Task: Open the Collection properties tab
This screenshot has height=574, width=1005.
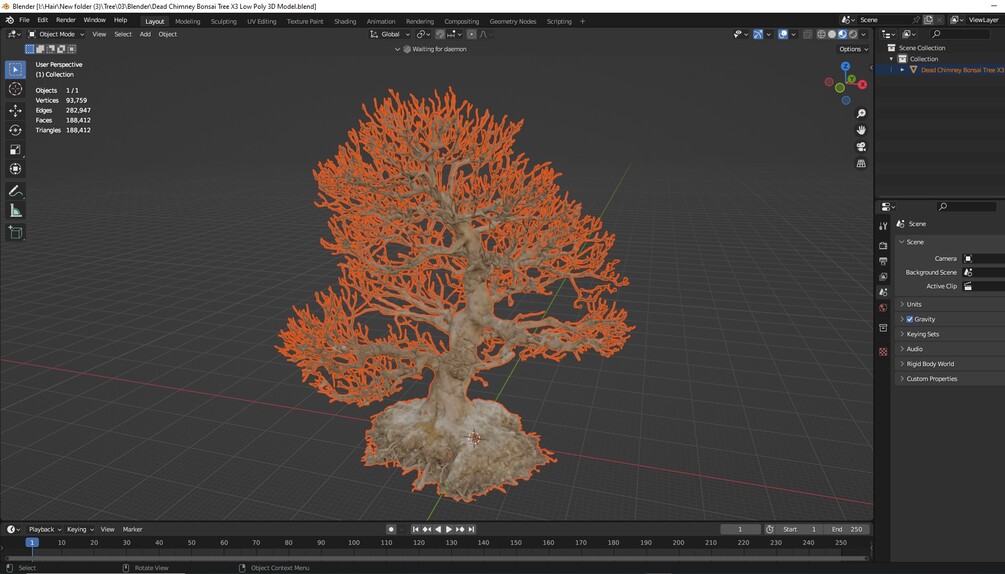Action: [x=883, y=328]
